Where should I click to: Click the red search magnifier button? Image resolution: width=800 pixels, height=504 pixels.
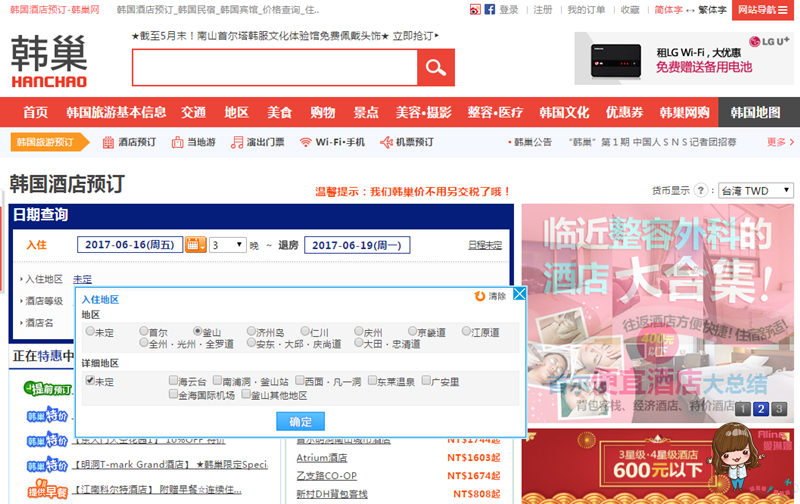(436, 67)
